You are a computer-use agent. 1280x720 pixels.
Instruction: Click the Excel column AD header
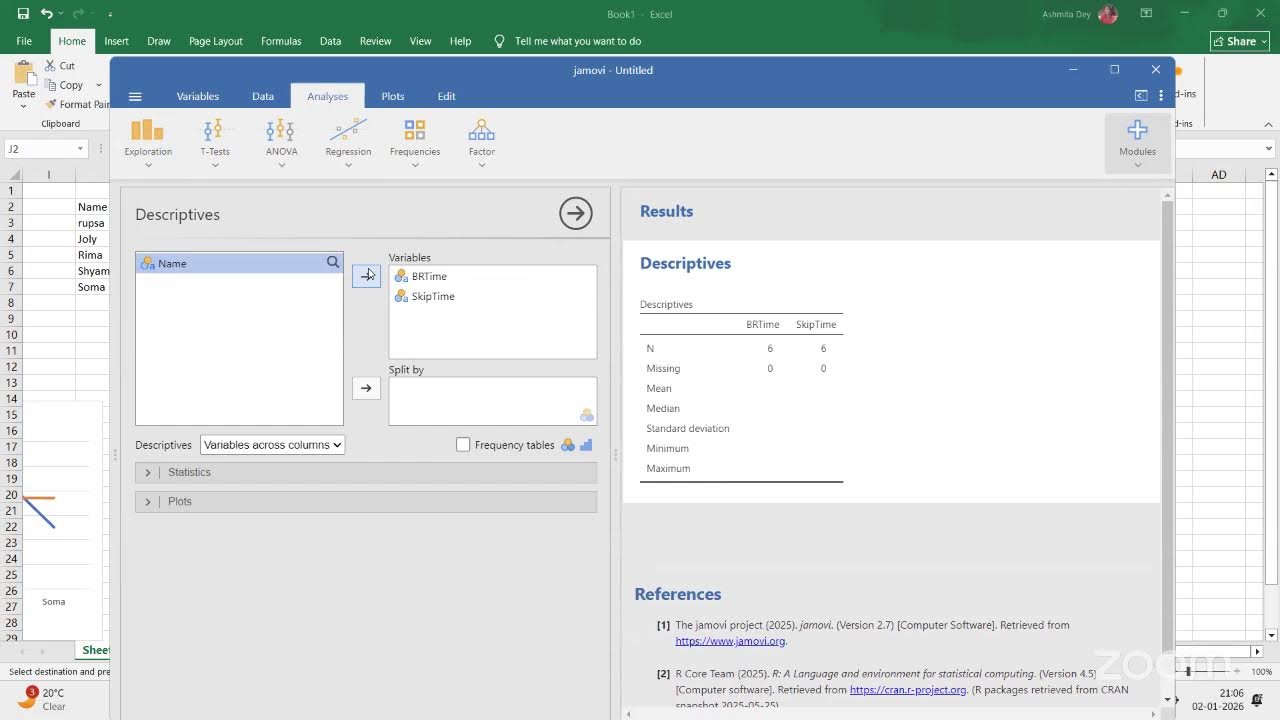(1219, 175)
